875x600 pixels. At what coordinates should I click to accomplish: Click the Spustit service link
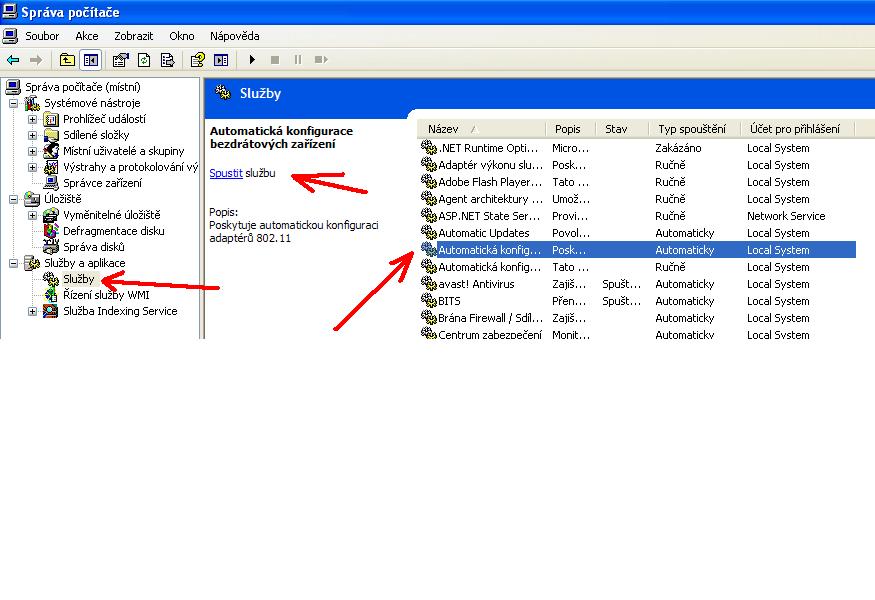click(226, 174)
